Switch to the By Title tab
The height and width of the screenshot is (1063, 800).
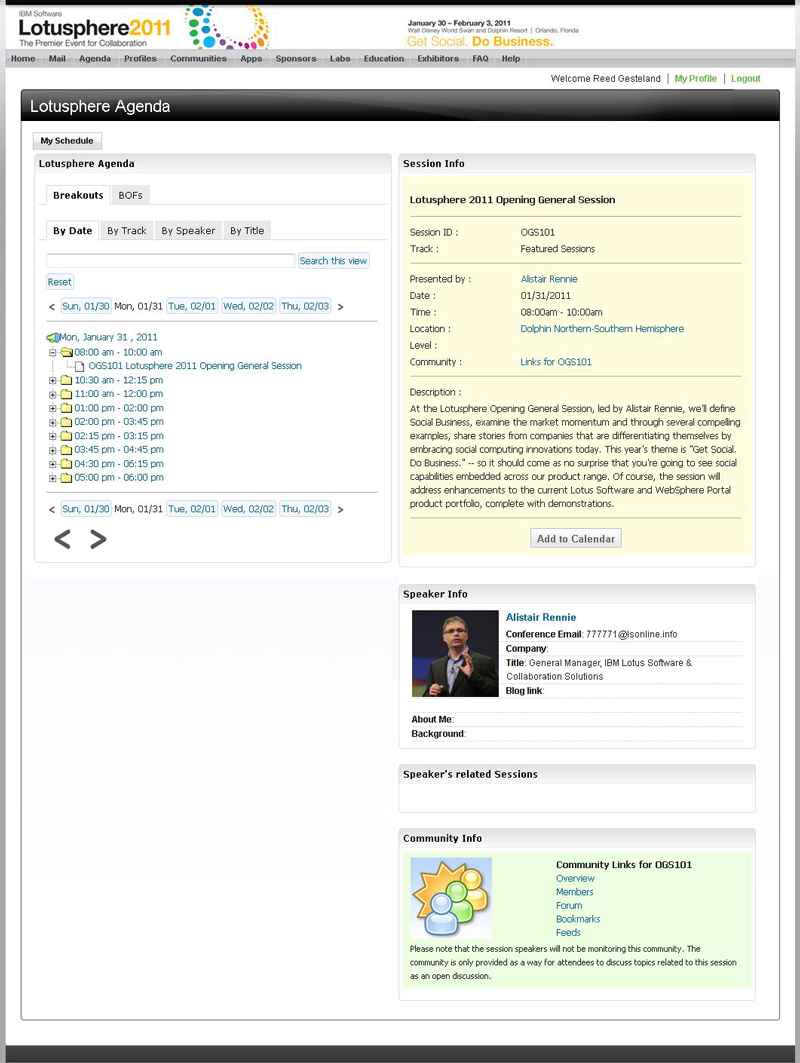pos(247,230)
